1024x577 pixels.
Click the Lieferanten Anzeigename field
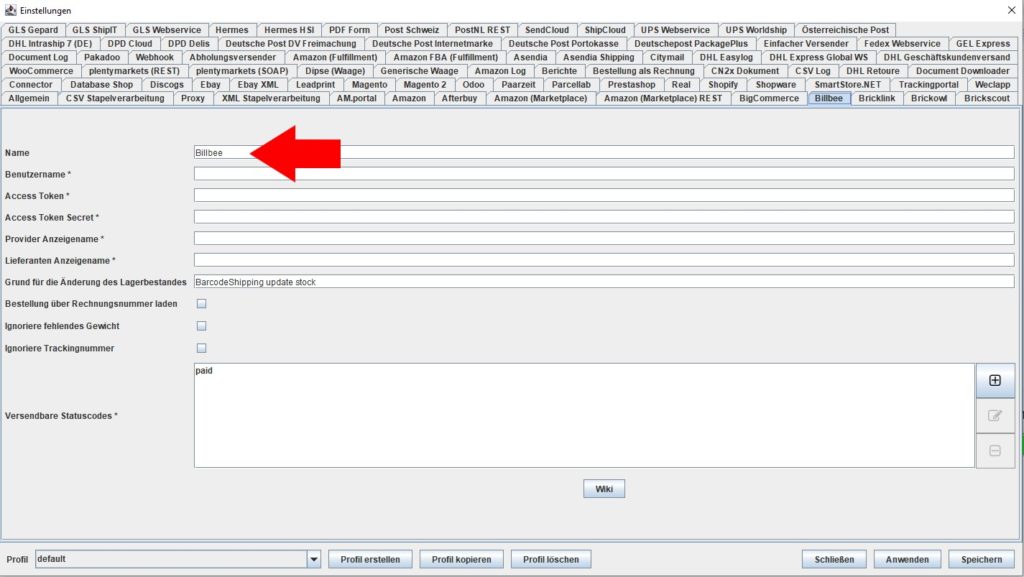tap(604, 260)
